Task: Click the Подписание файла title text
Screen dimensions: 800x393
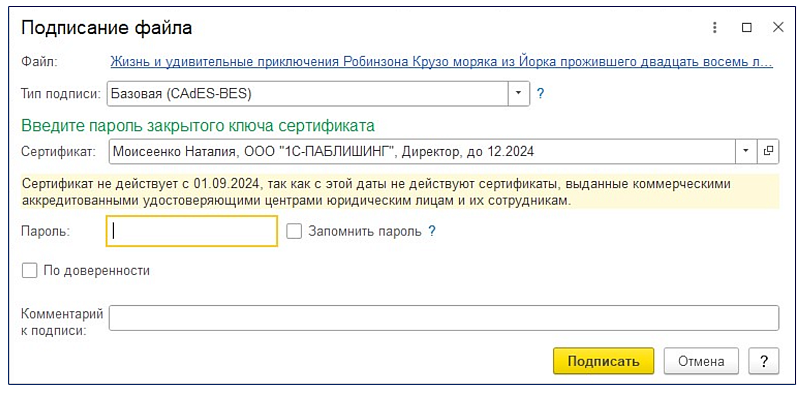Action: point(107,28)
